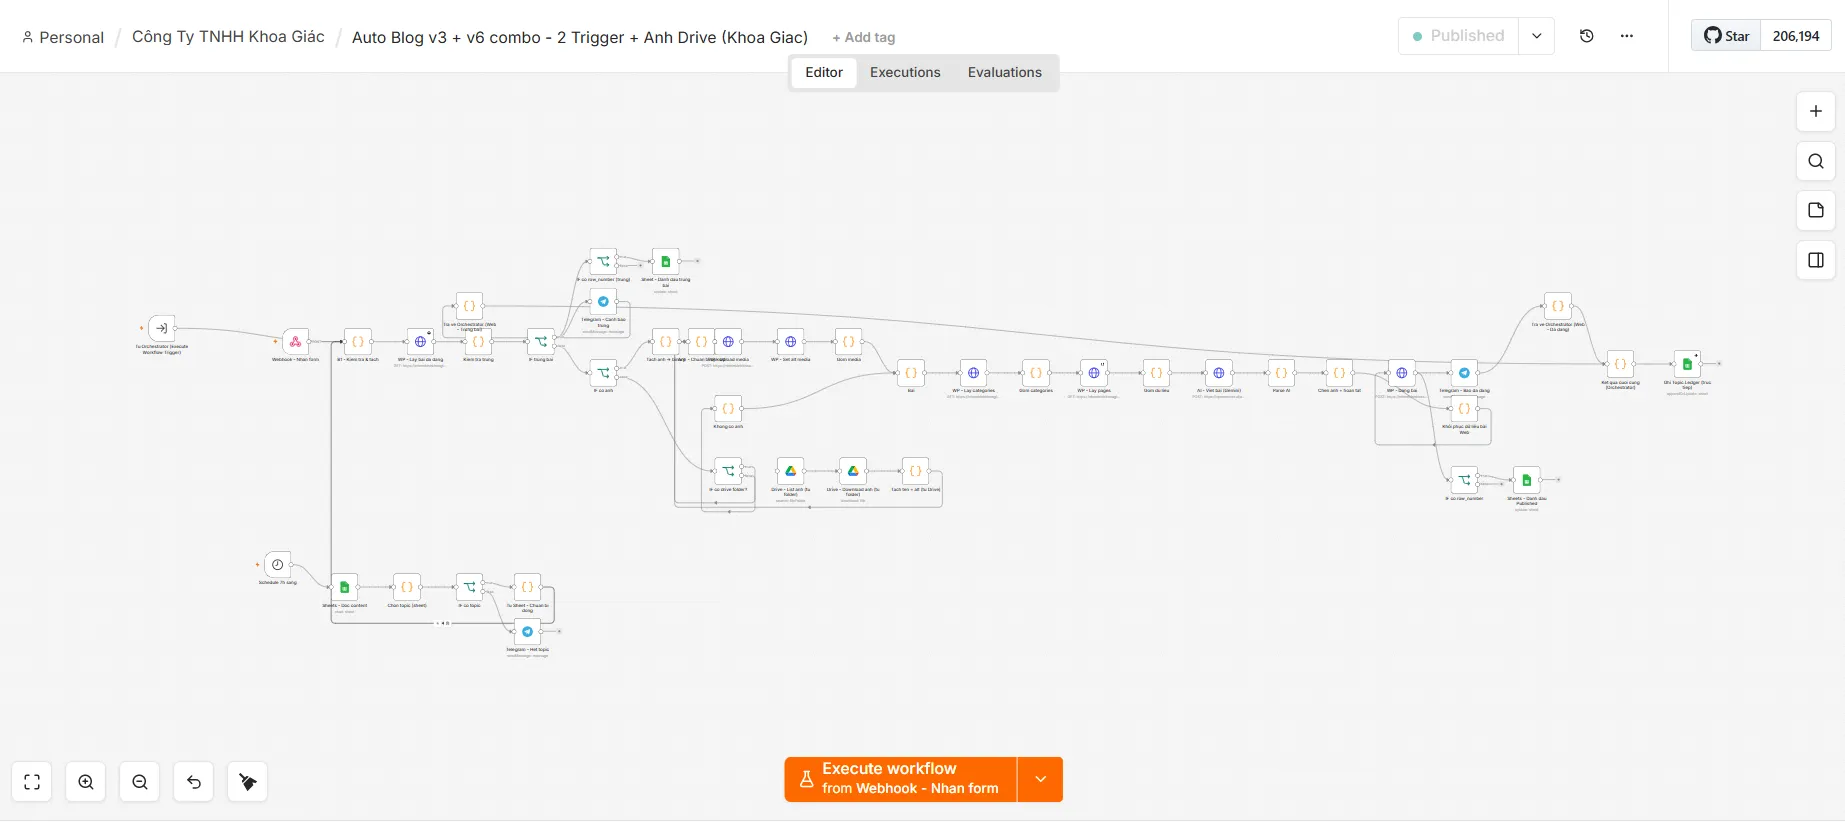Image resolution: width=1845 pixels, height=822 pixels.
Task: Click the Published status button
Action: (x=1458, y=36)
